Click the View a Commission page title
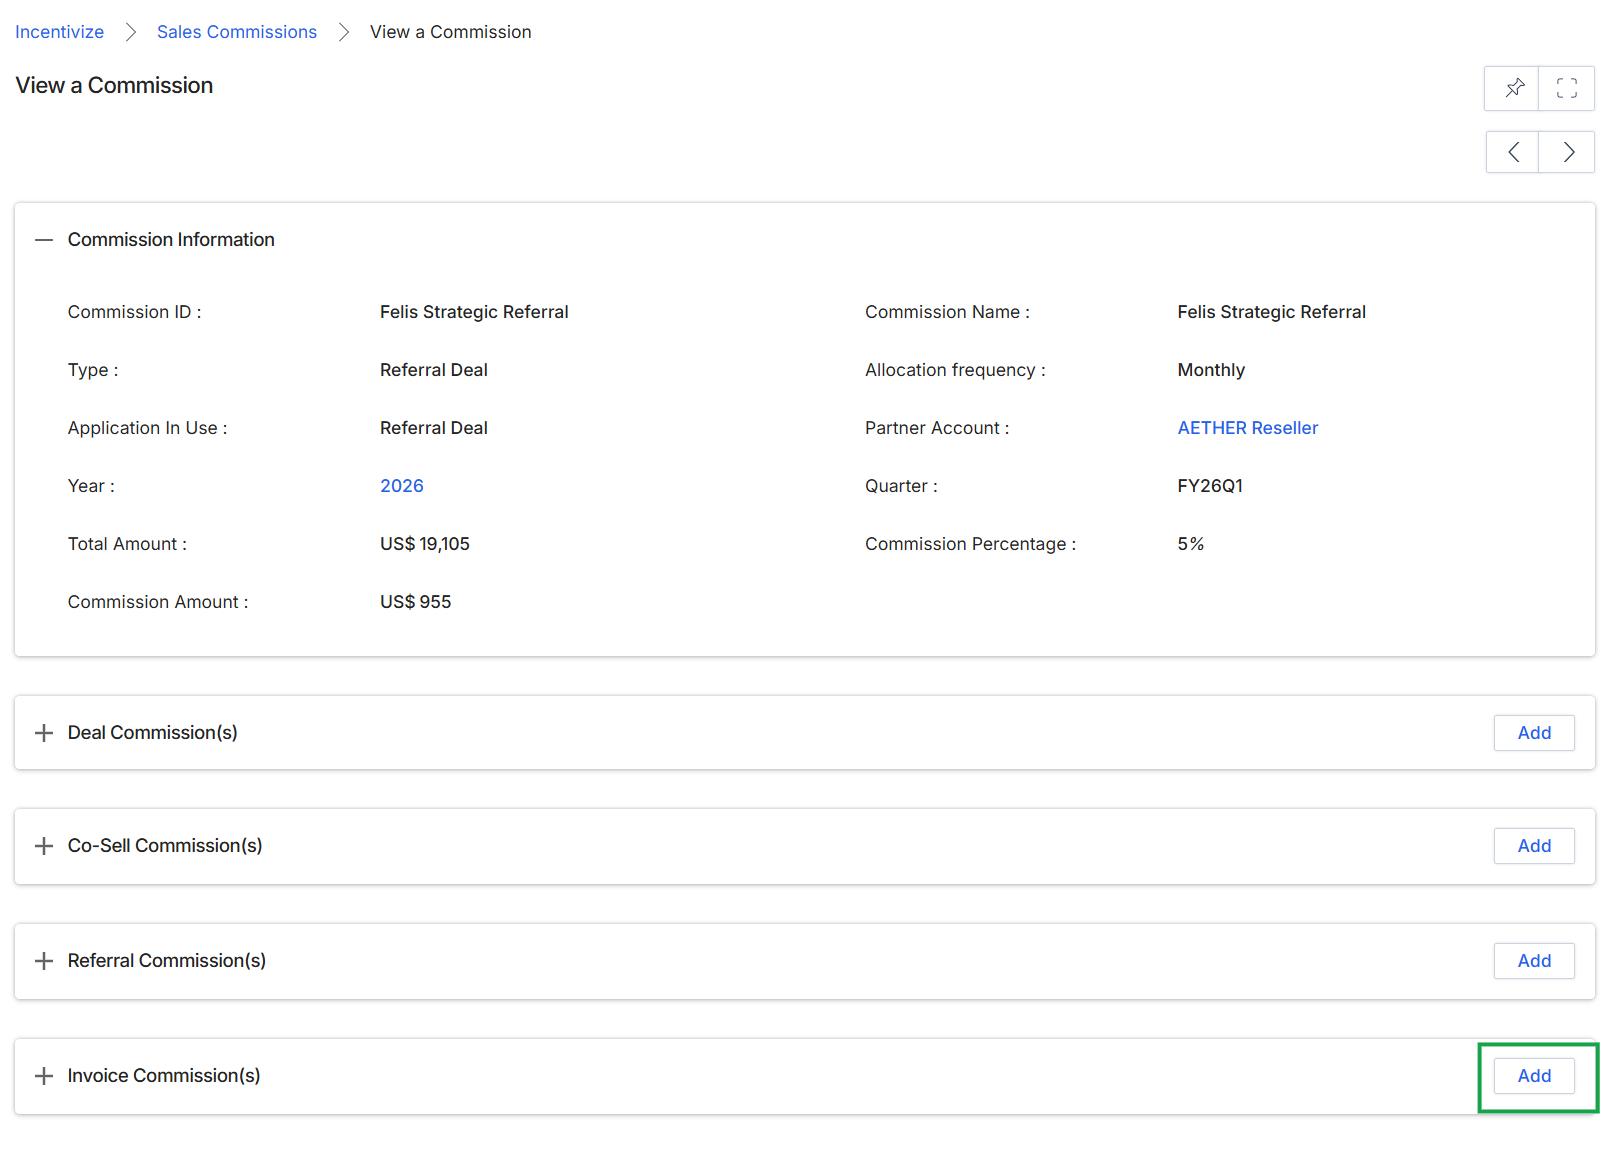The image size is (1613, 1150). [114, 86]
